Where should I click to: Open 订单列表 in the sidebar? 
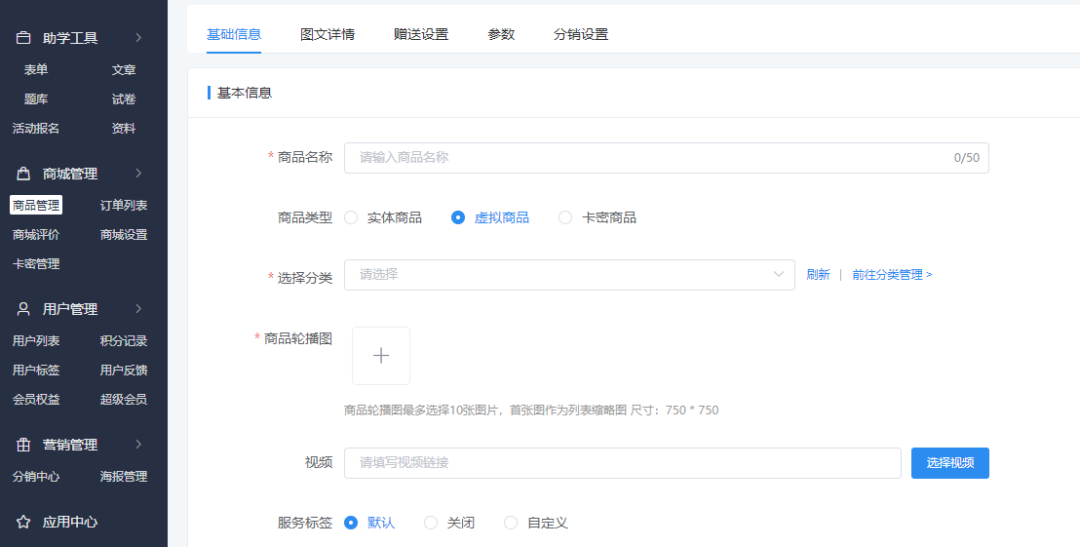tap(124, 205)
